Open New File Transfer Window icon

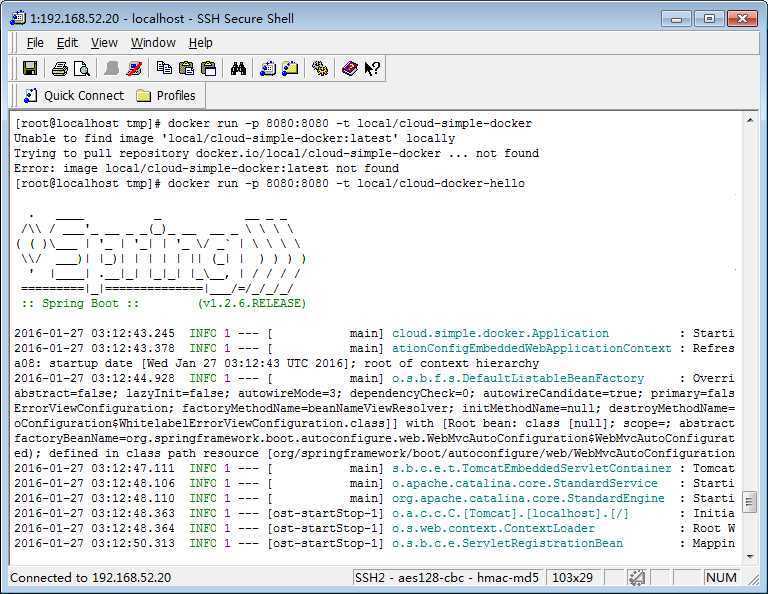(x=290, y=68)
